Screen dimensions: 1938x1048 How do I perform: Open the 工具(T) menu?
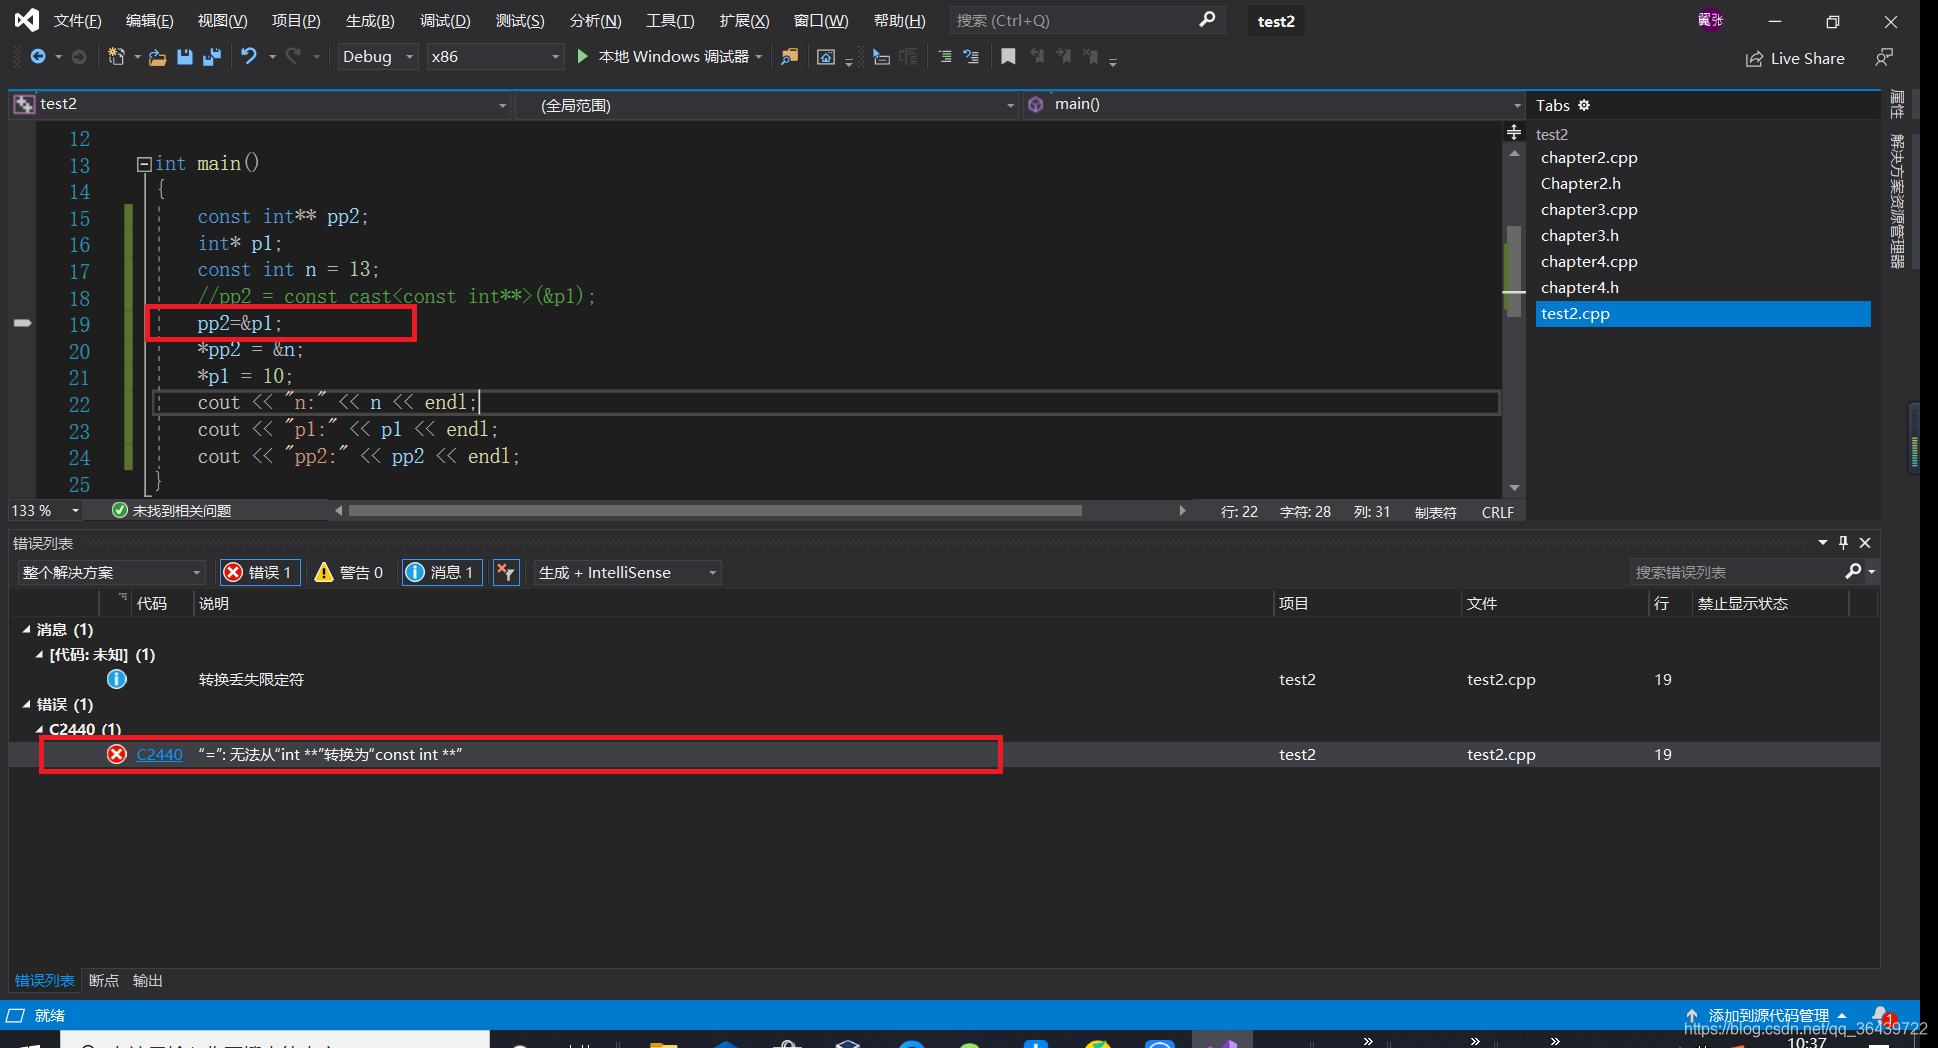[x=670, y=20]
